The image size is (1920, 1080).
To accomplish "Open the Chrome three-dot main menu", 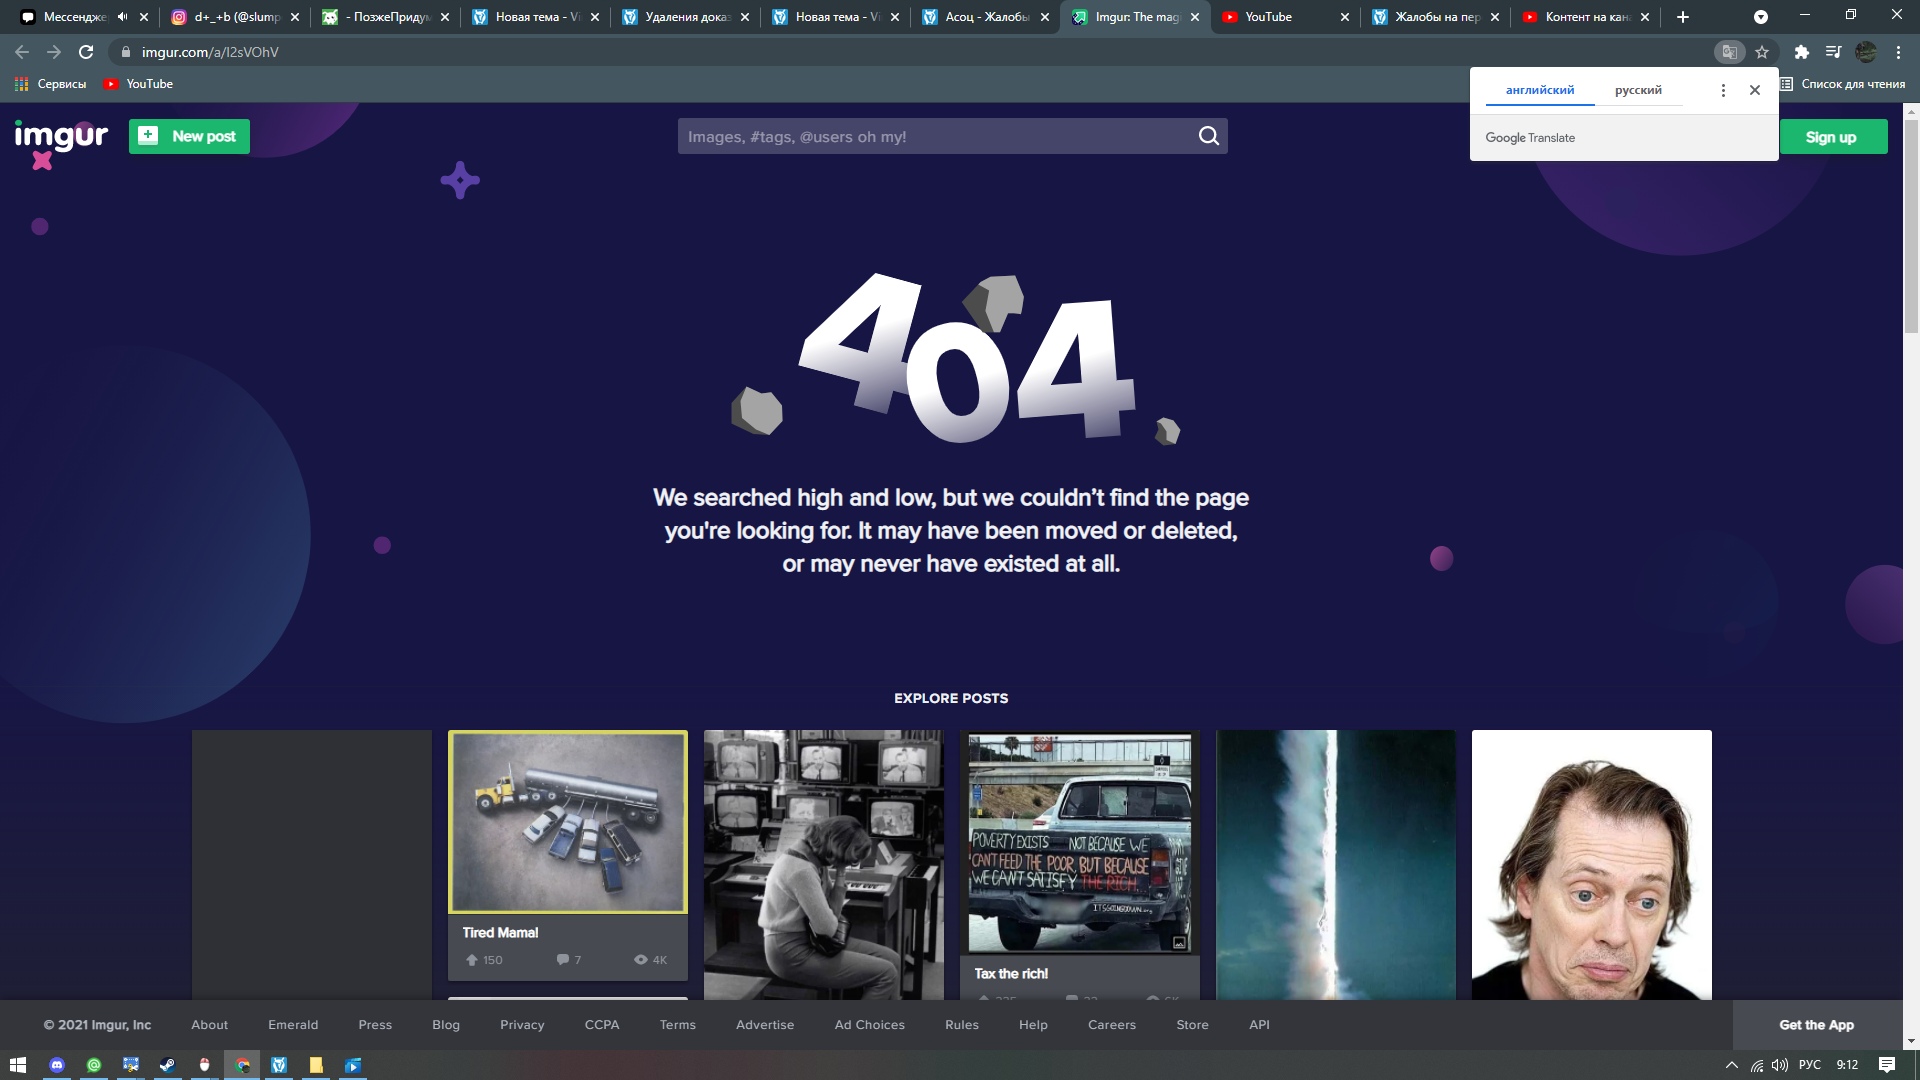I will (x=1898, y=52).
